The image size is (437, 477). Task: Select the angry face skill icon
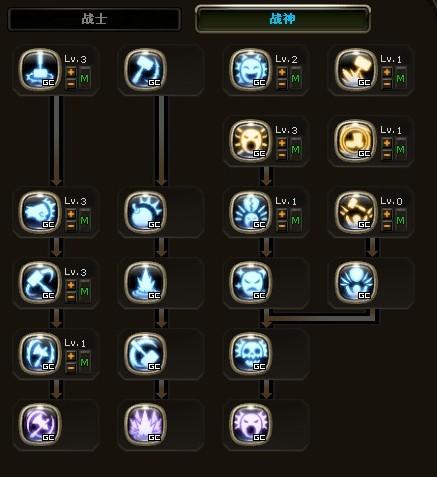[x=250, y=283]
